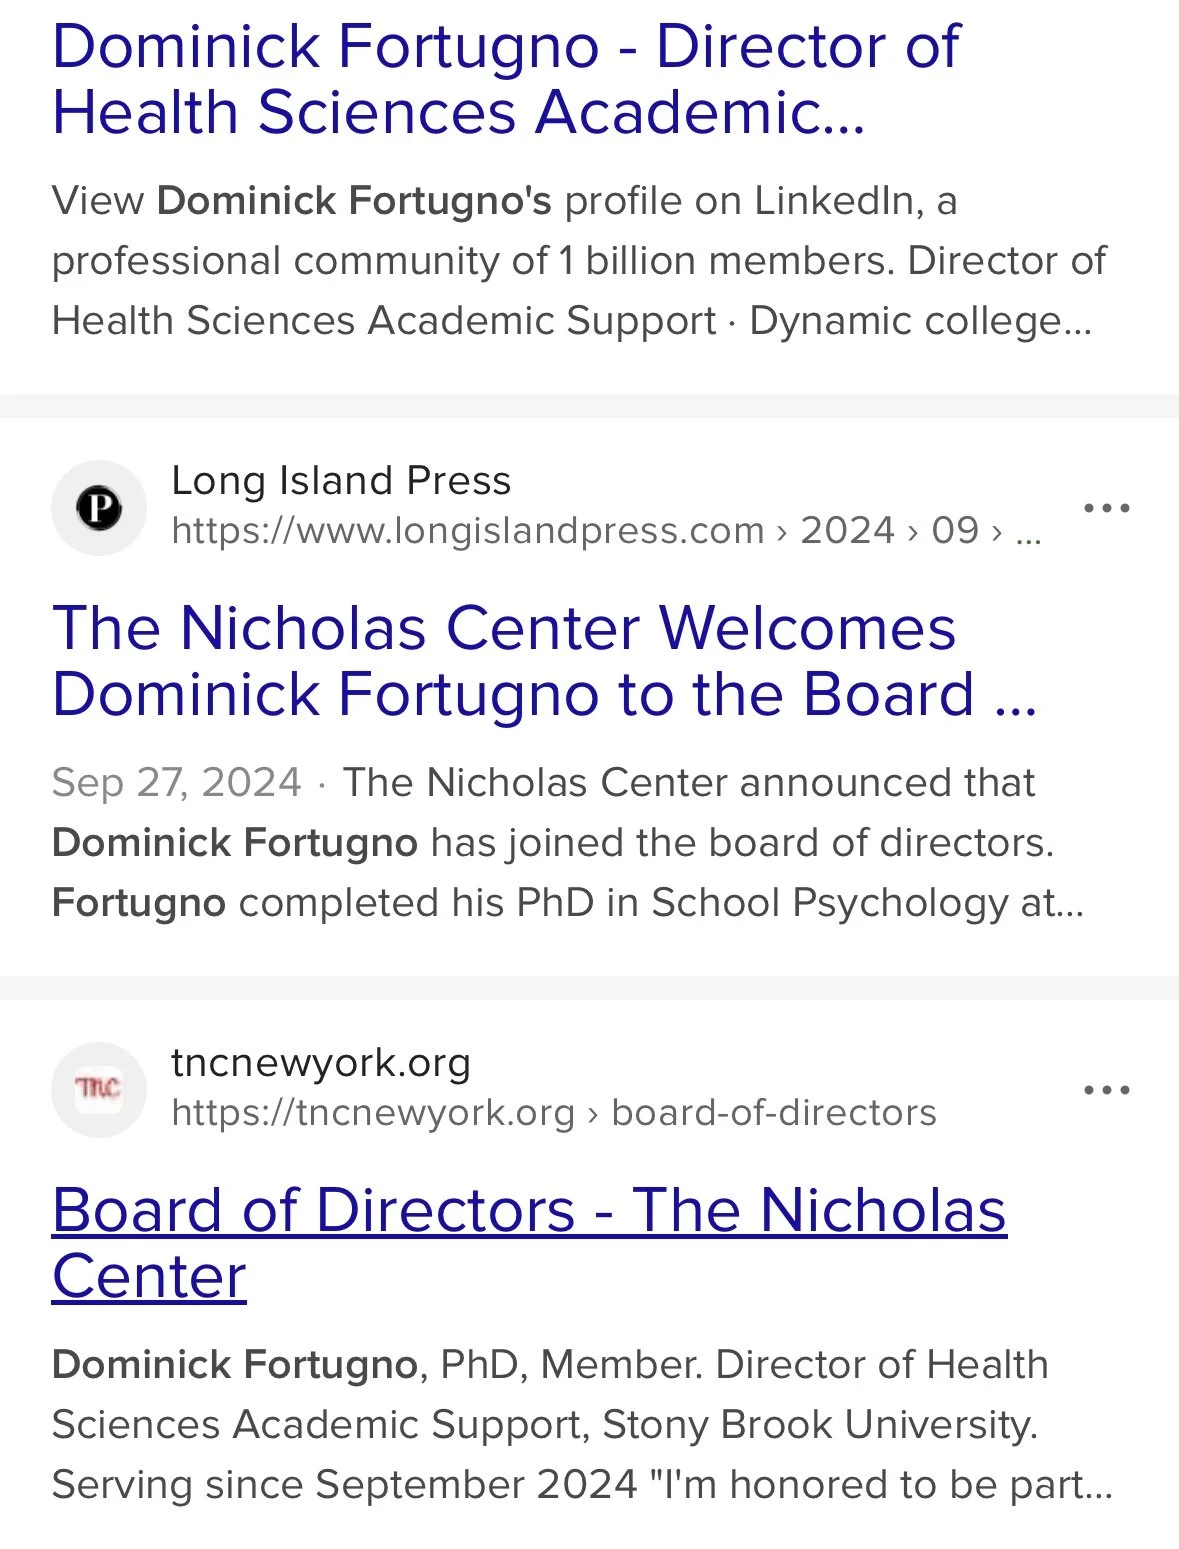The image size is (1179, 1549).
Task: Click bold 'Dominick Fortugno' in Nicholas Center snippet
Action: [x=234, y=1365]
